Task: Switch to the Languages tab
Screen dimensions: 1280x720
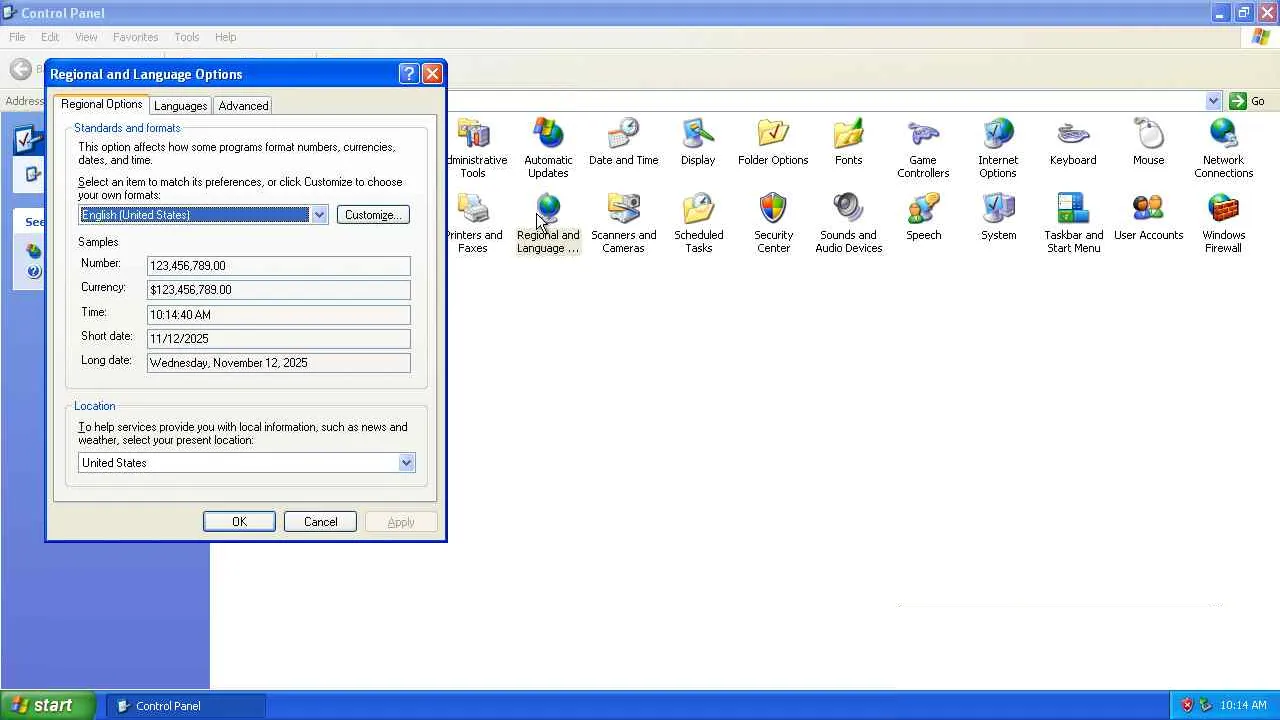Action: pyautogui.click(x=181, y=106)
